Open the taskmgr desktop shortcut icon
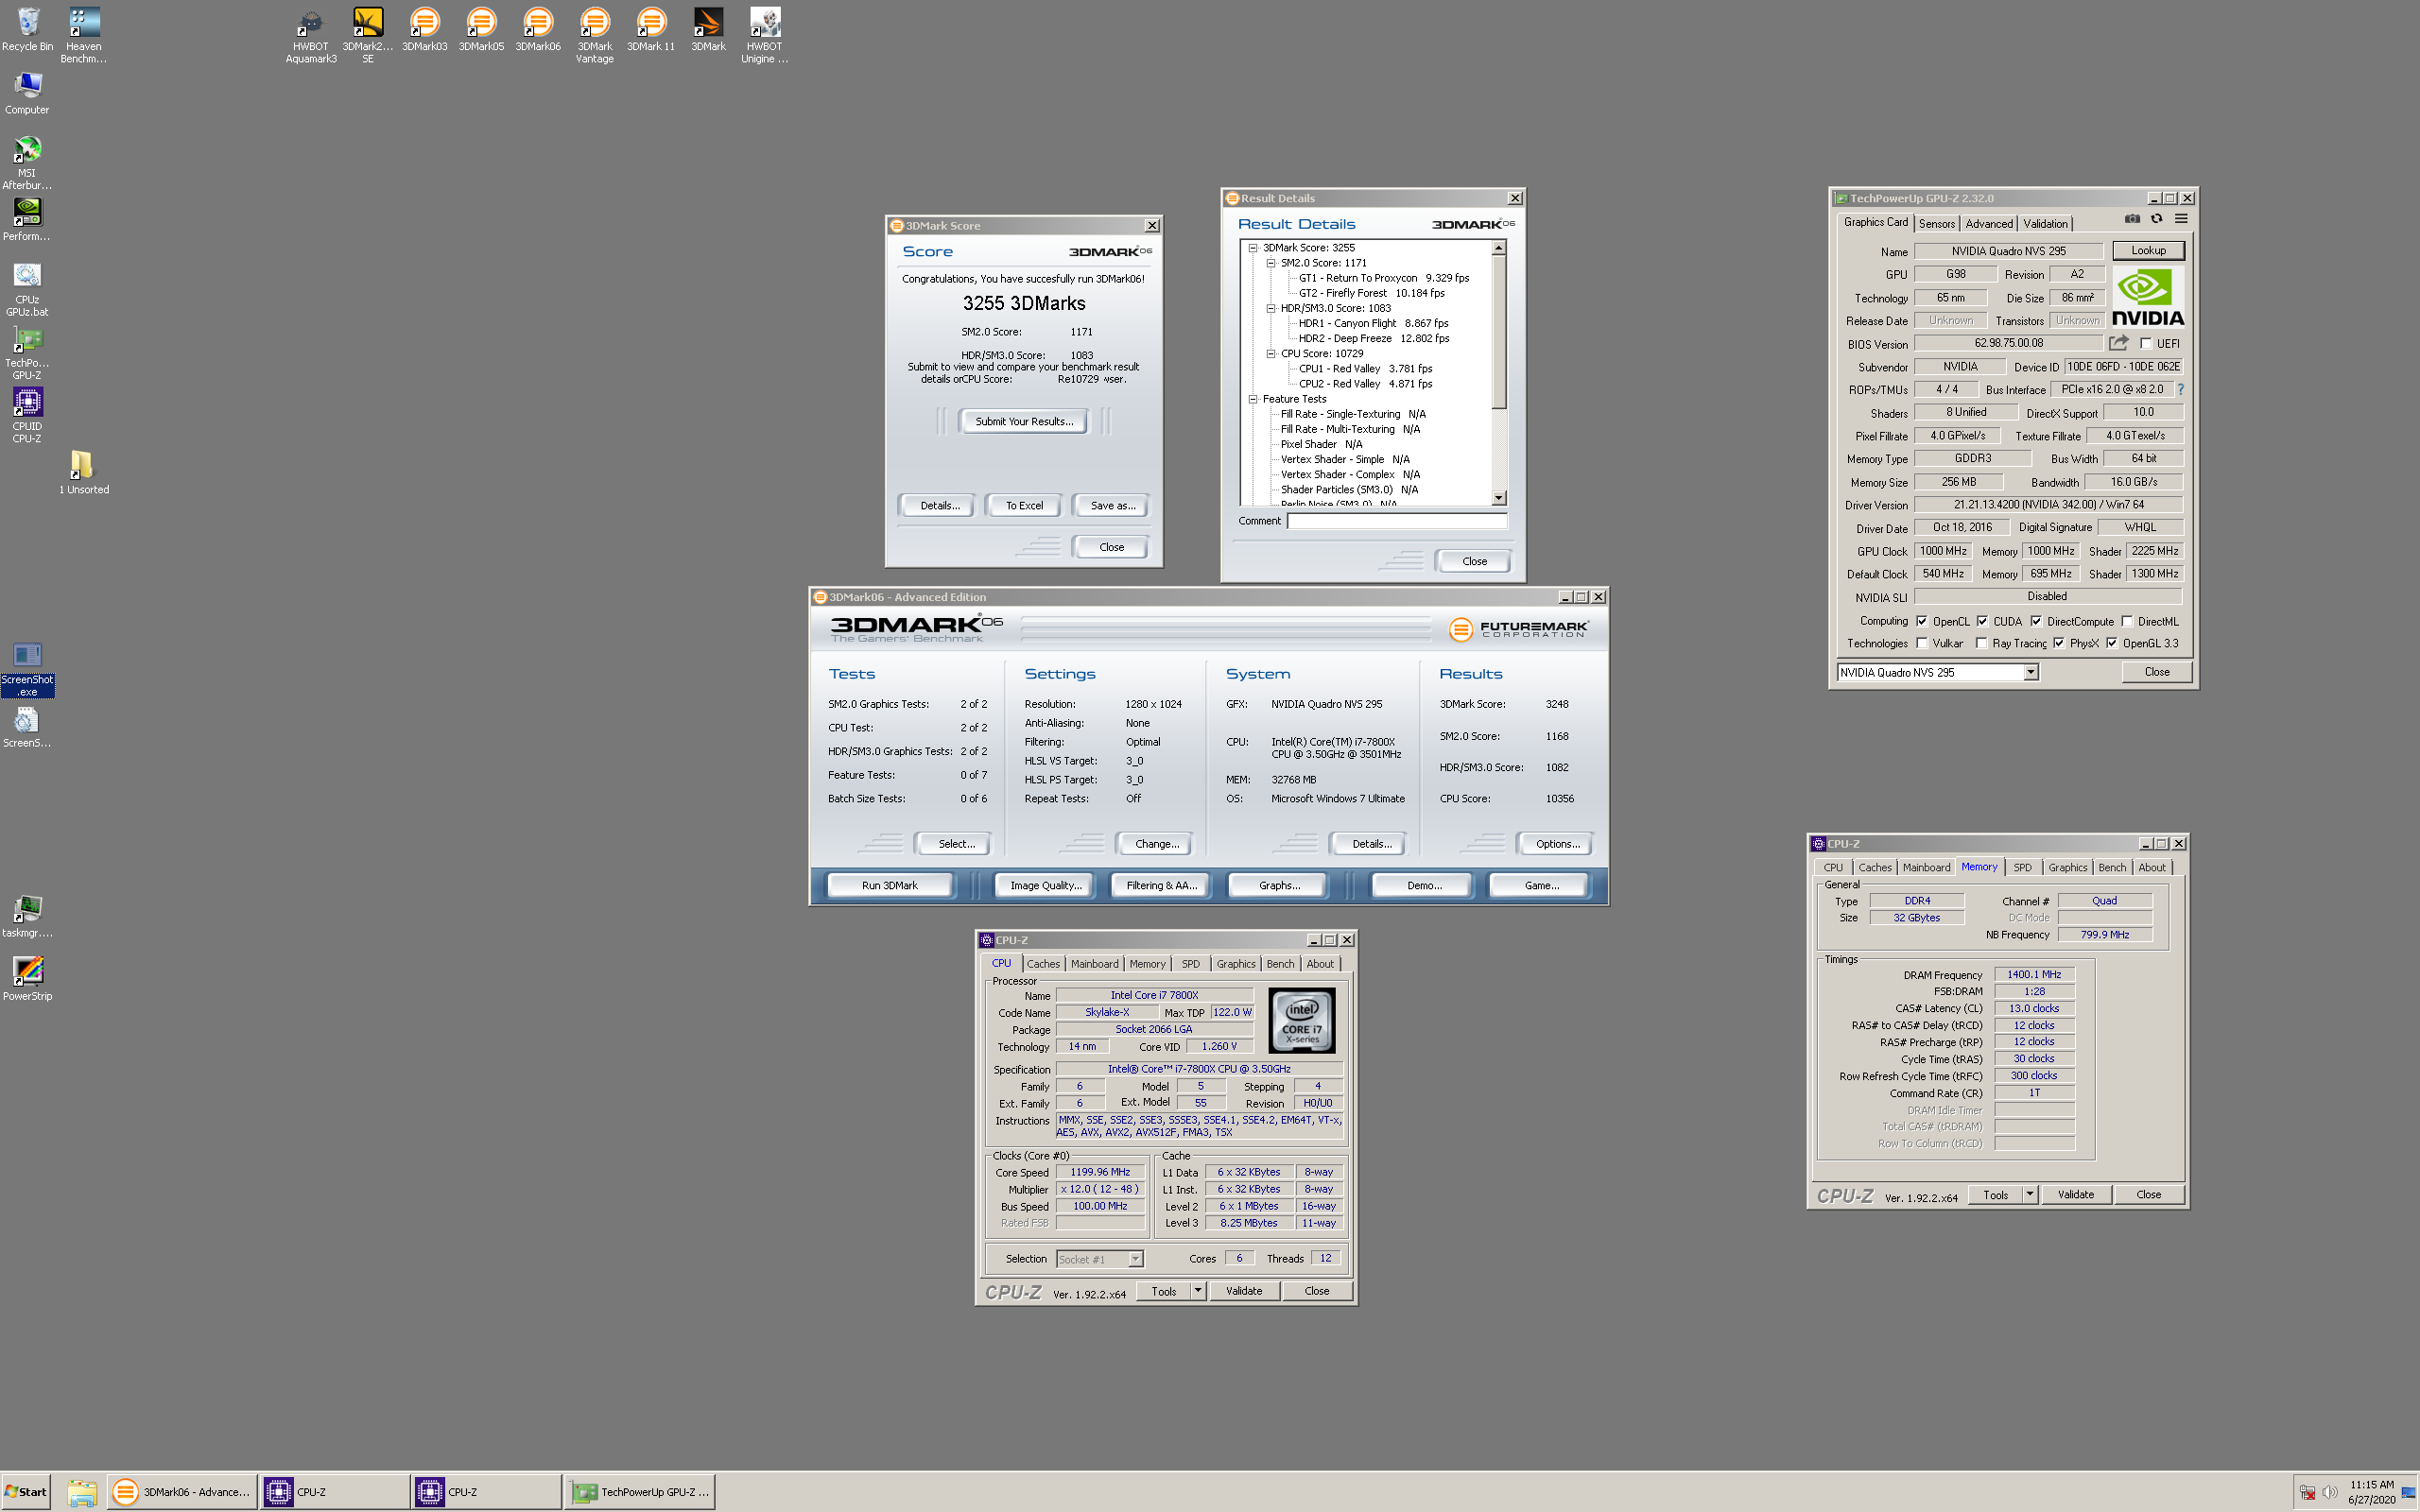Screen dimensions: 2420x1512 [x=28, y=916]
